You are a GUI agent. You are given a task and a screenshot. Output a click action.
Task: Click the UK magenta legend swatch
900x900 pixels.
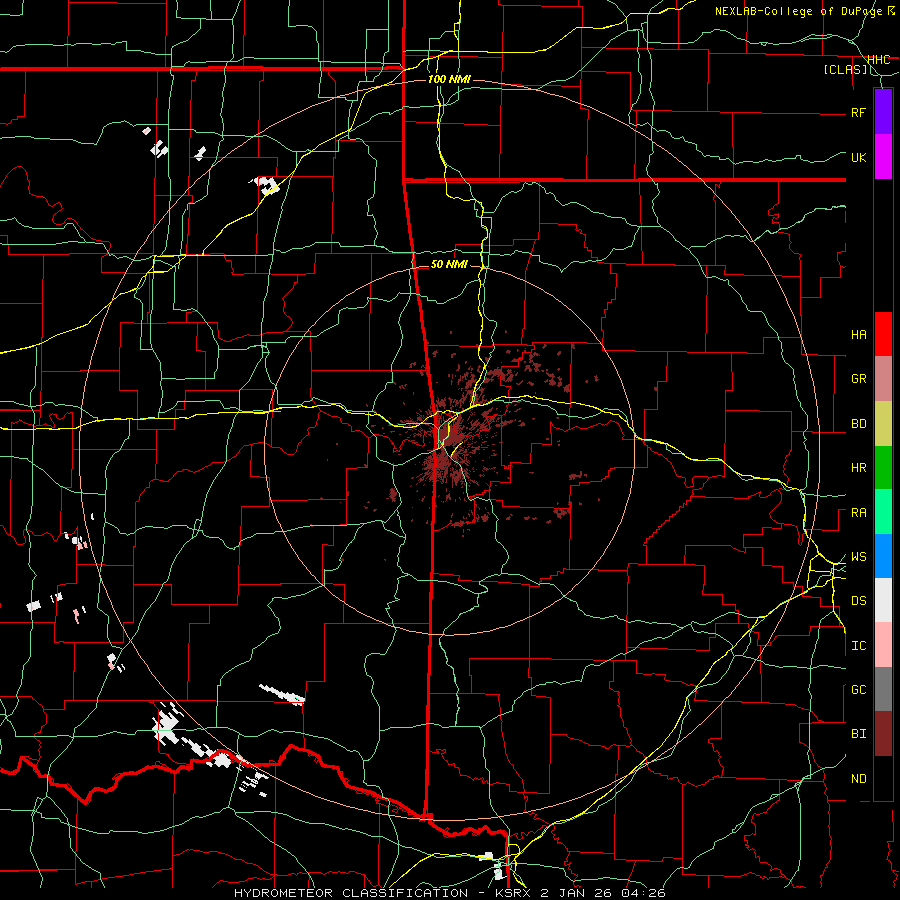point(883,157)
